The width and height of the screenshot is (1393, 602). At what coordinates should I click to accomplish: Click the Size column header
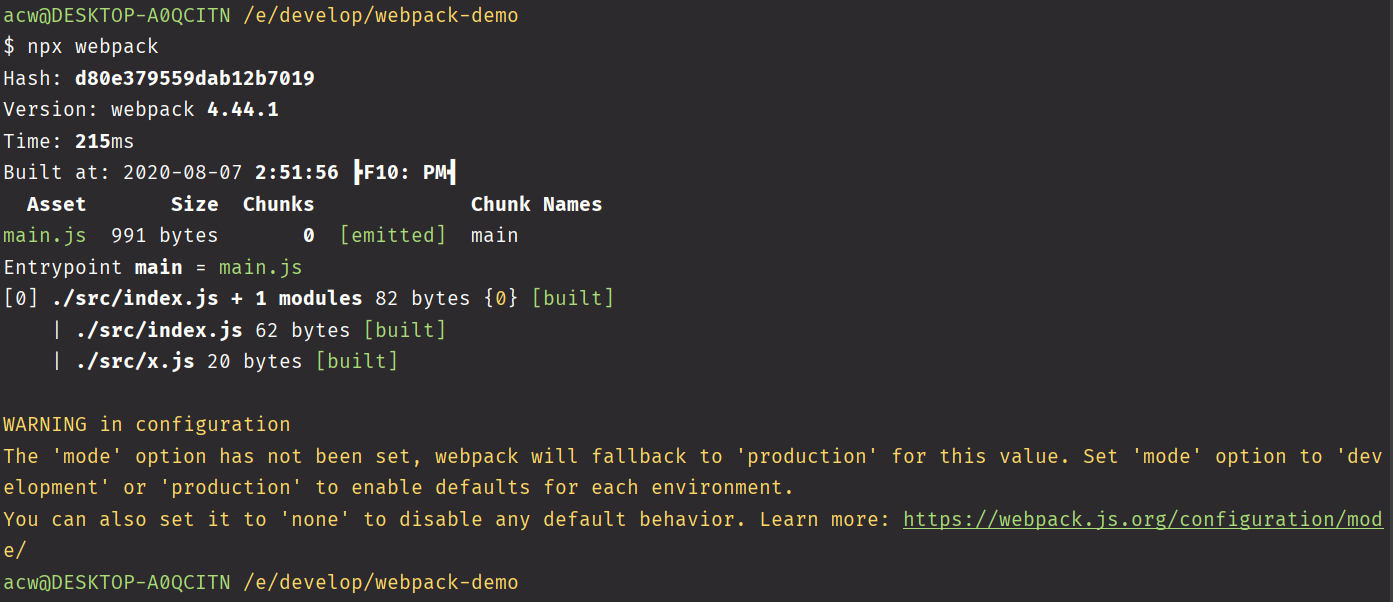coord(195,205)
